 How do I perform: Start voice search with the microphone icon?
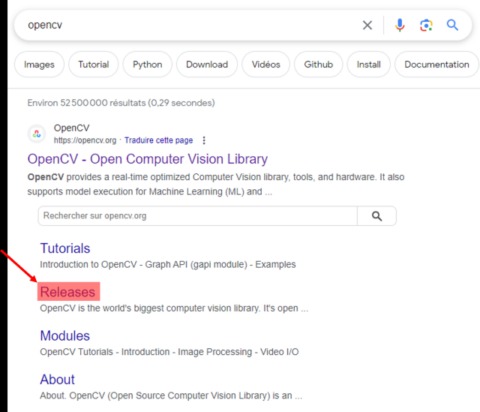tap(400, 25)
